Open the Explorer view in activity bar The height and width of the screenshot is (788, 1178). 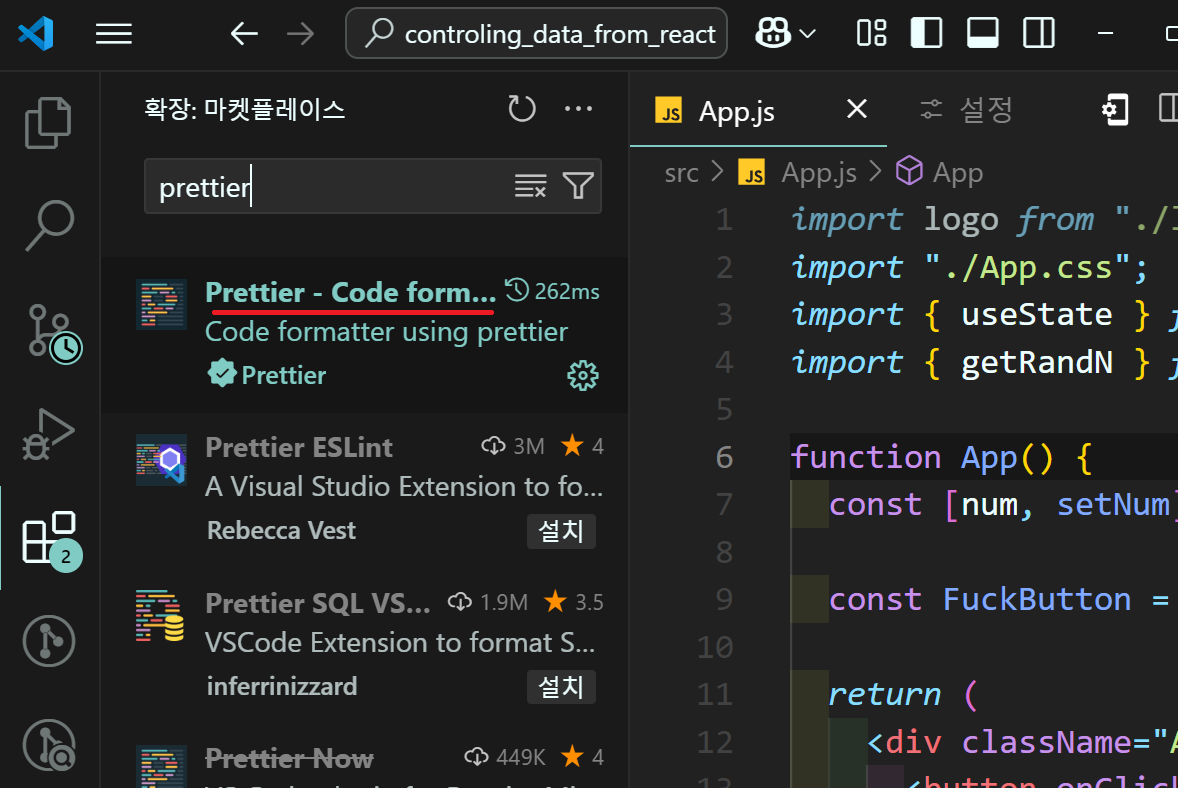[49, 122]
